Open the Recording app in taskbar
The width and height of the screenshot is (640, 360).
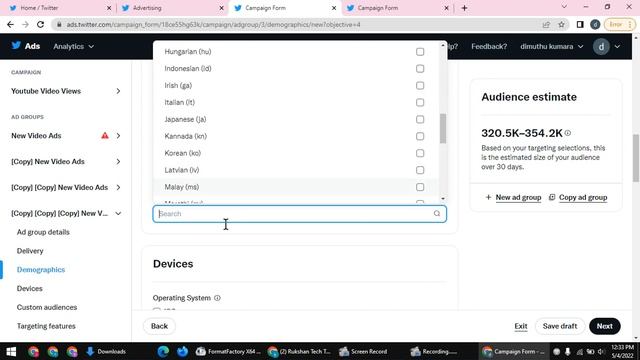(x=433, y=351)
